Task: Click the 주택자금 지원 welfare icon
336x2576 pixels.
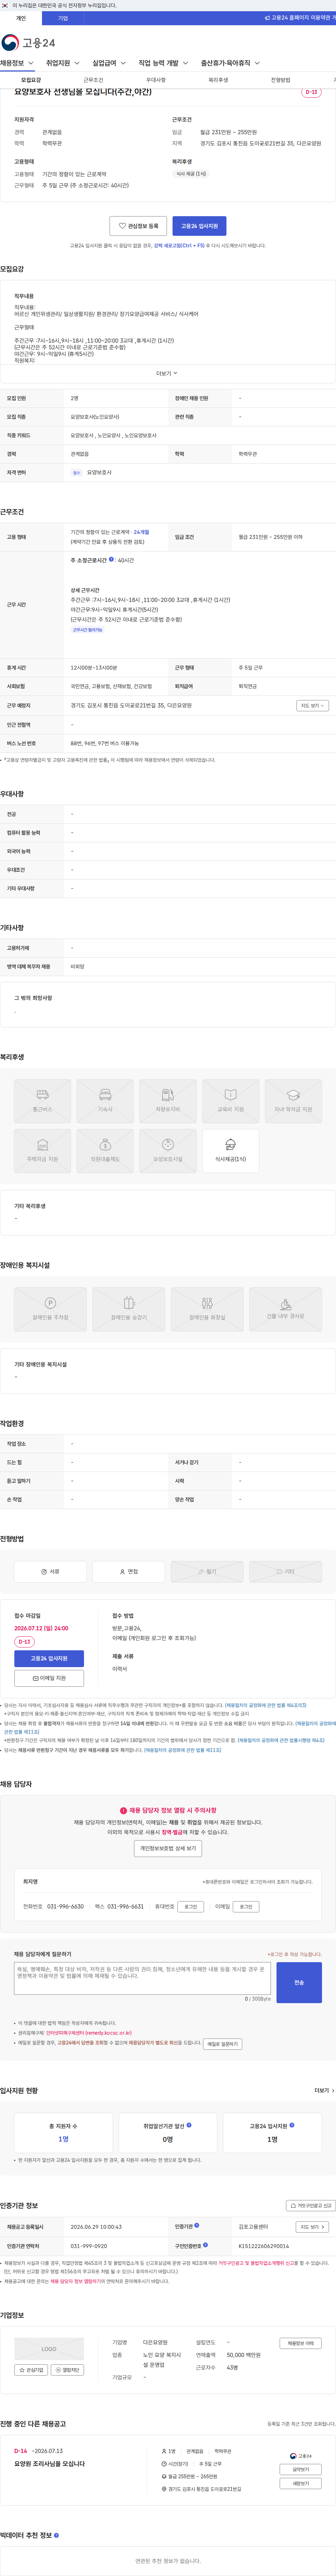Action: point(42,1151)
